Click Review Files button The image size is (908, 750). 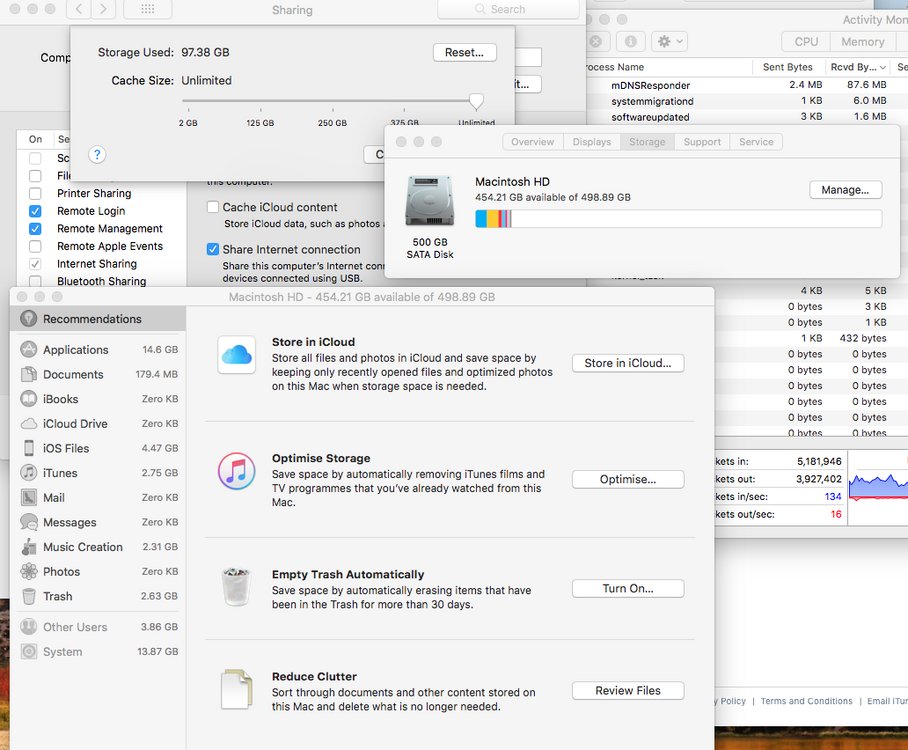(628, 690)
